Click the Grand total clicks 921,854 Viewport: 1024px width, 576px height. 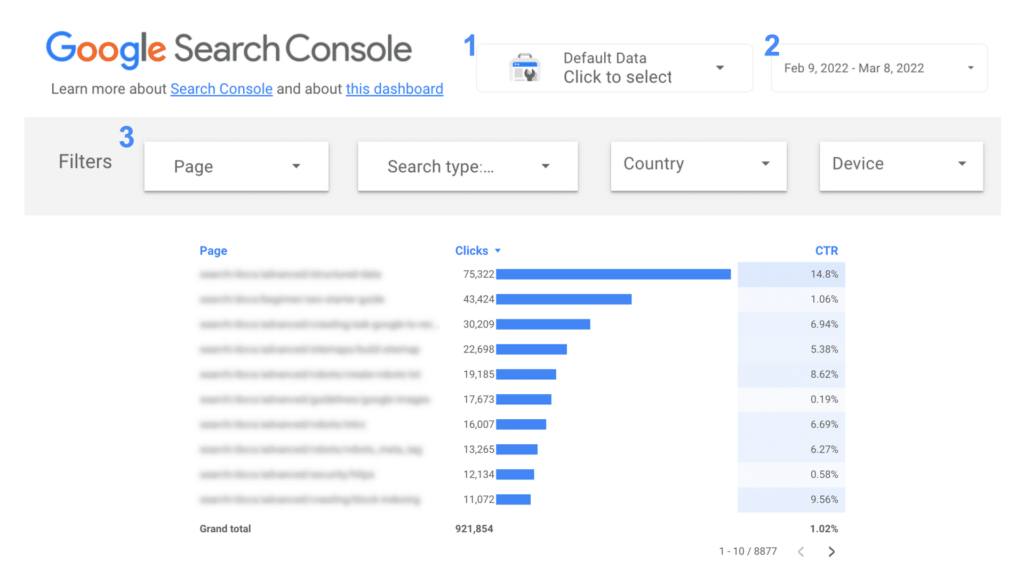pyautogui.click(x=474, y=529)
